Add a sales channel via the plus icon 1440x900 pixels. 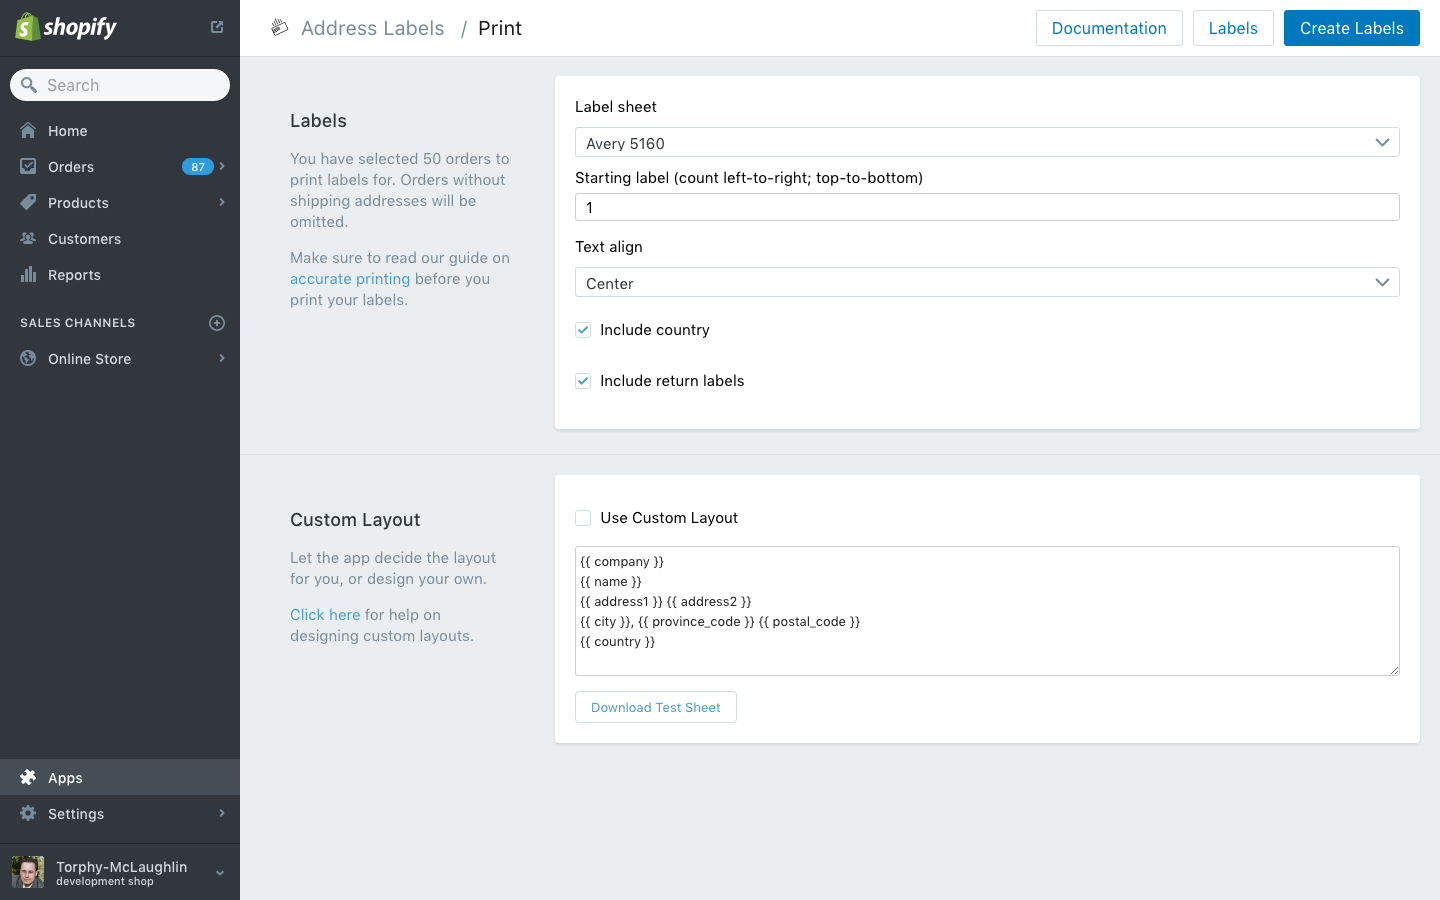(217, 322)
